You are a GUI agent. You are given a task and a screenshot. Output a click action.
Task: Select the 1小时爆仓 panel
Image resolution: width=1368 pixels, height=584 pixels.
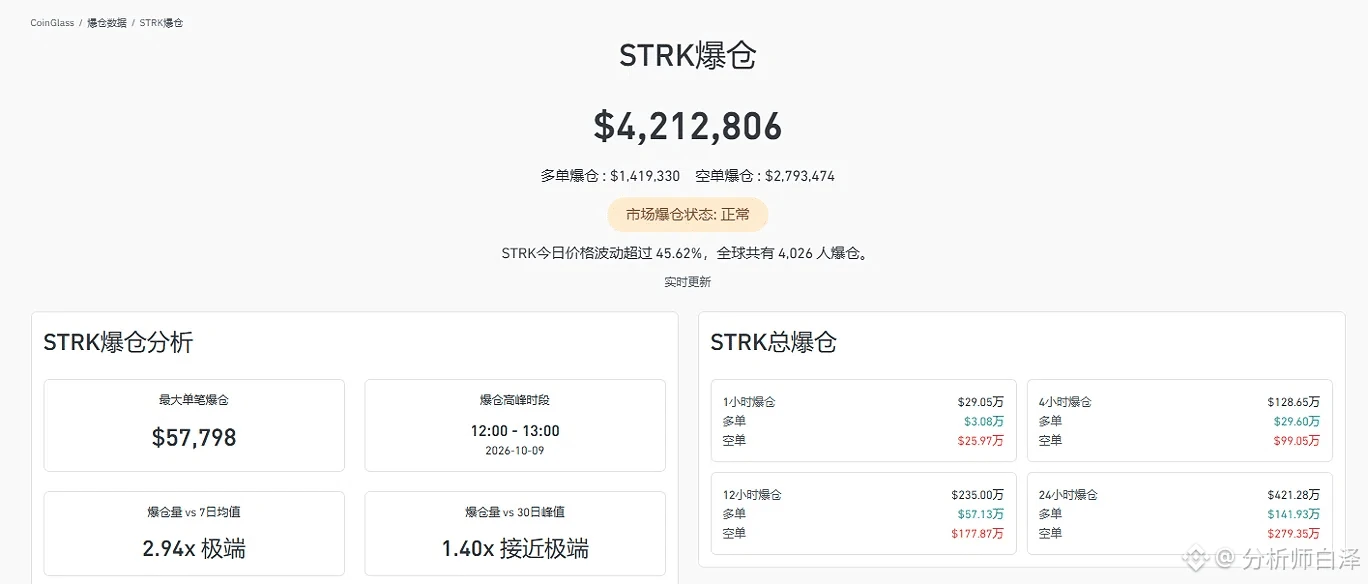click(x=864, y=421)
